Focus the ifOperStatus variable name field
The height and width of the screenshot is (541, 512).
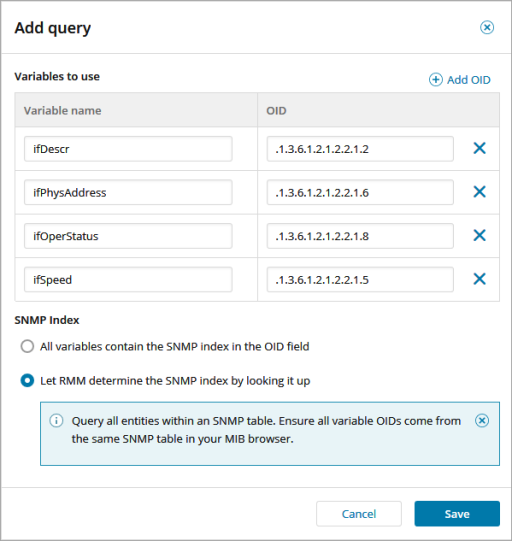point(128,236)
